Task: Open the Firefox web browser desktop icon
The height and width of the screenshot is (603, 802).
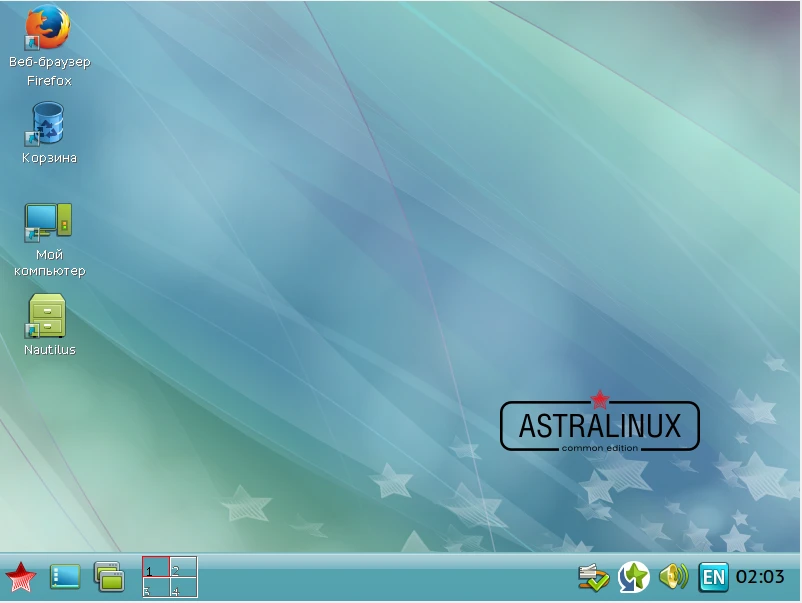Action: tap(47, 27)
